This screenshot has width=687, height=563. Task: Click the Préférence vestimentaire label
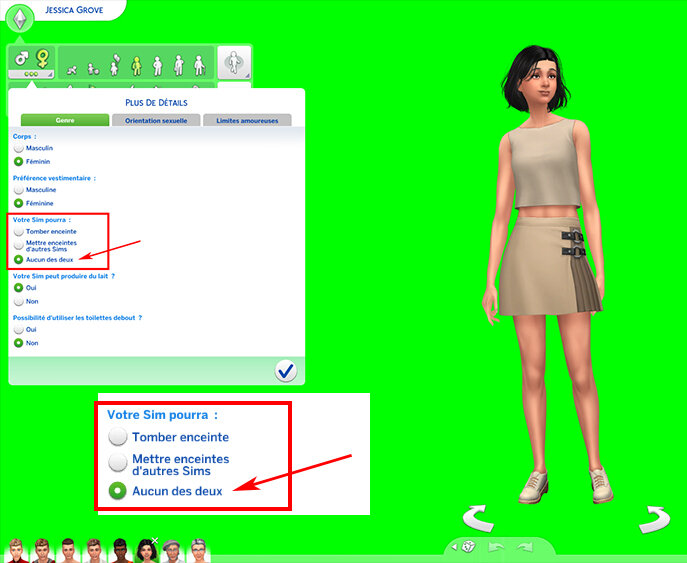pyautogui.click(x=54, y=178)
